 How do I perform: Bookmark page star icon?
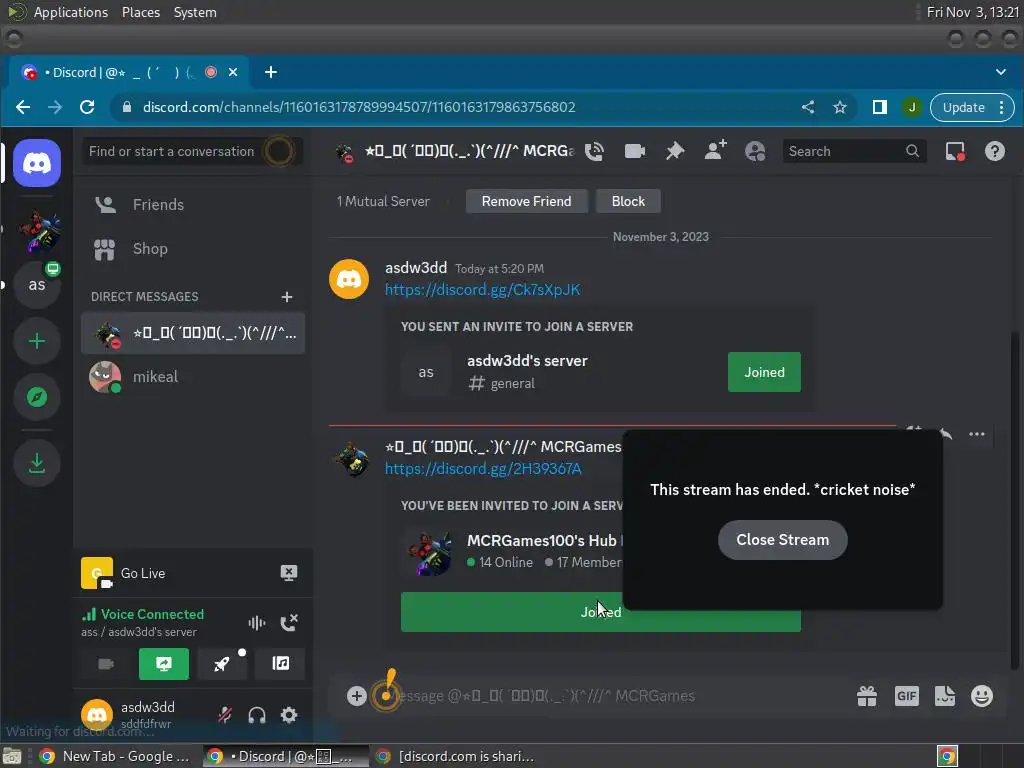pos(840,107)
